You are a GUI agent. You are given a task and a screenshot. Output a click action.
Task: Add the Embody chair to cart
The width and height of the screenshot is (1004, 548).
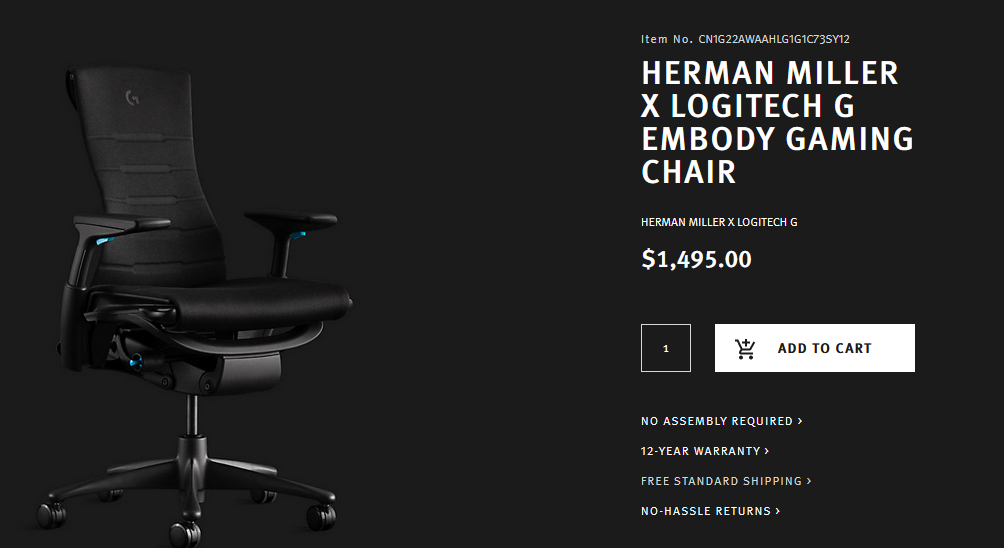(814, 348)
